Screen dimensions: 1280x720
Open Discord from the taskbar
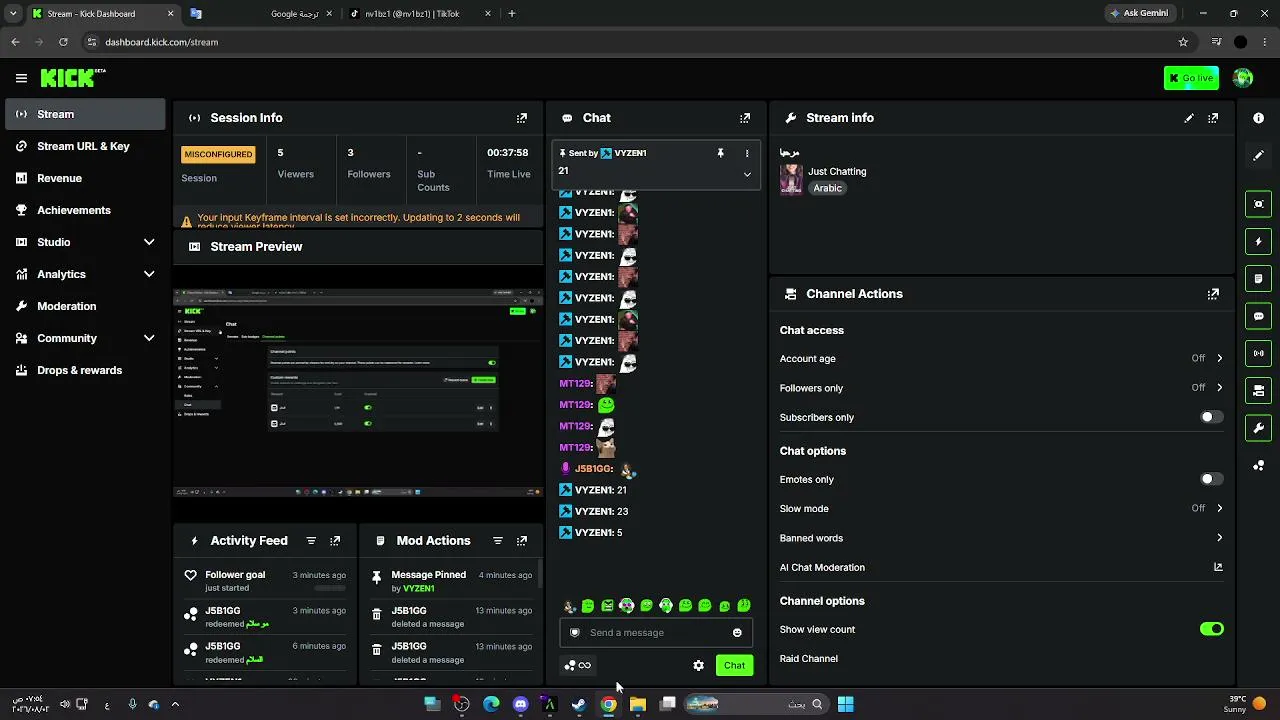point(520,704)
